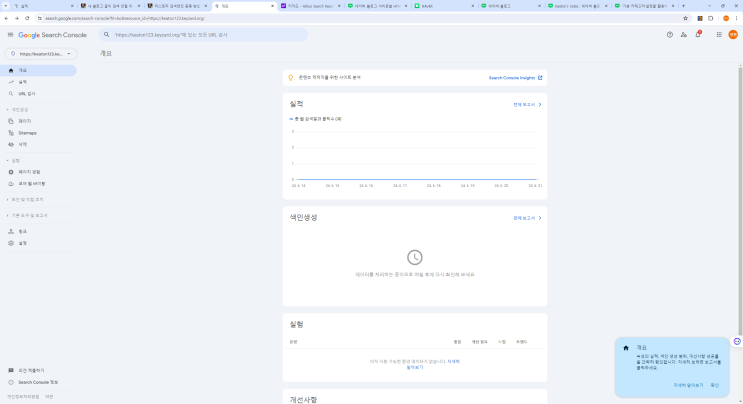Open the Help question mark icon
743x404 pixels.
point(670,35)
